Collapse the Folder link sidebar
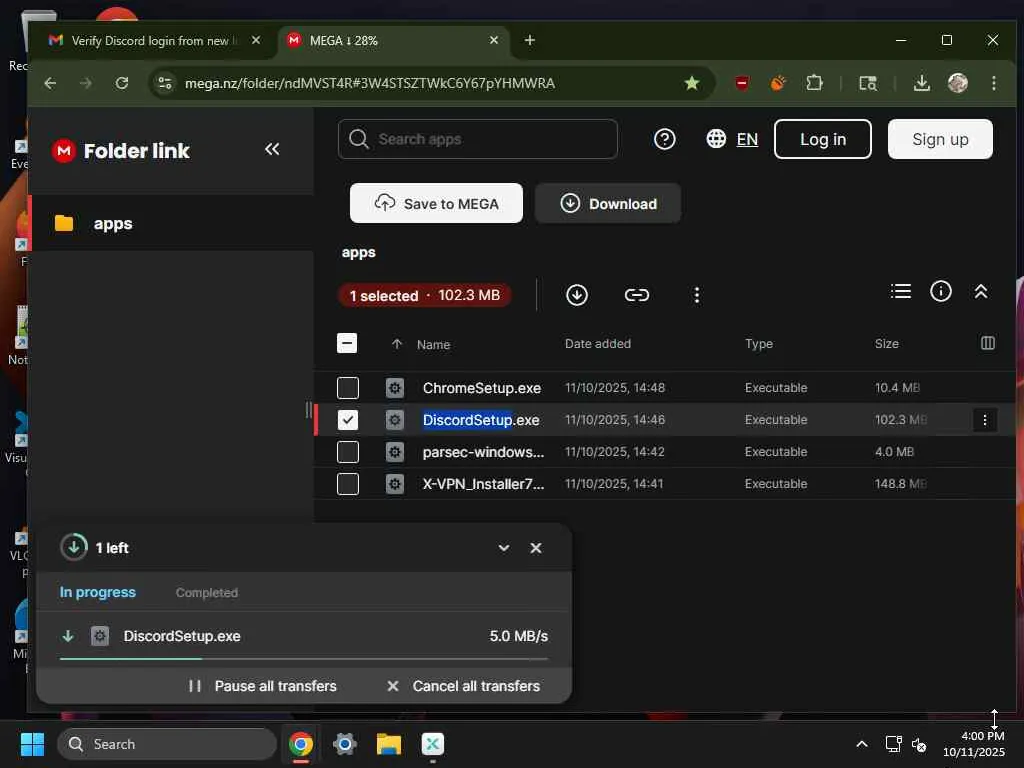The image size is (1024, 768). (x=272, y=150)
